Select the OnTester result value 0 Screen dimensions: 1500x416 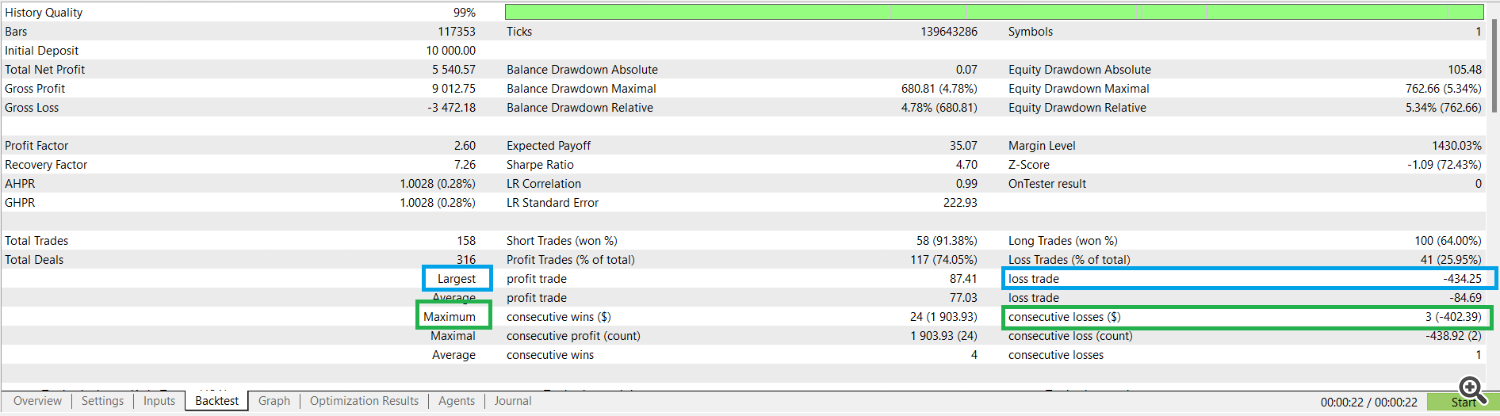pos(1479,184)
